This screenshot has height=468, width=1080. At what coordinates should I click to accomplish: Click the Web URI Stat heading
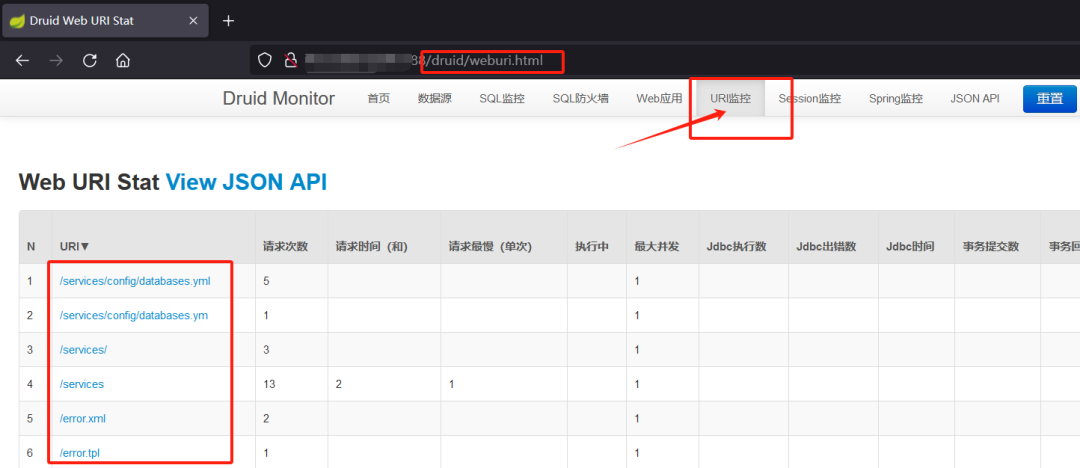(89, 182)
